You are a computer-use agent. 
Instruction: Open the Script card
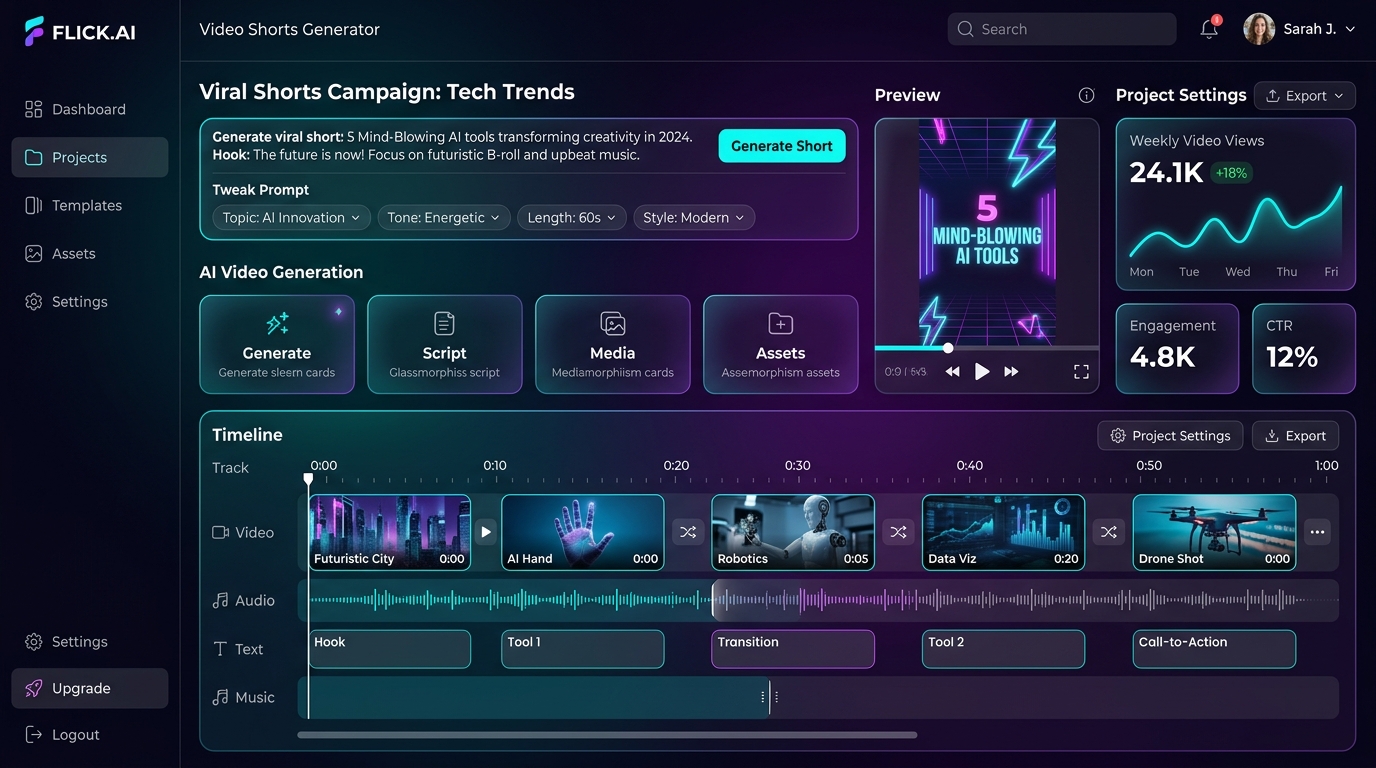click(x=445, y=344)
